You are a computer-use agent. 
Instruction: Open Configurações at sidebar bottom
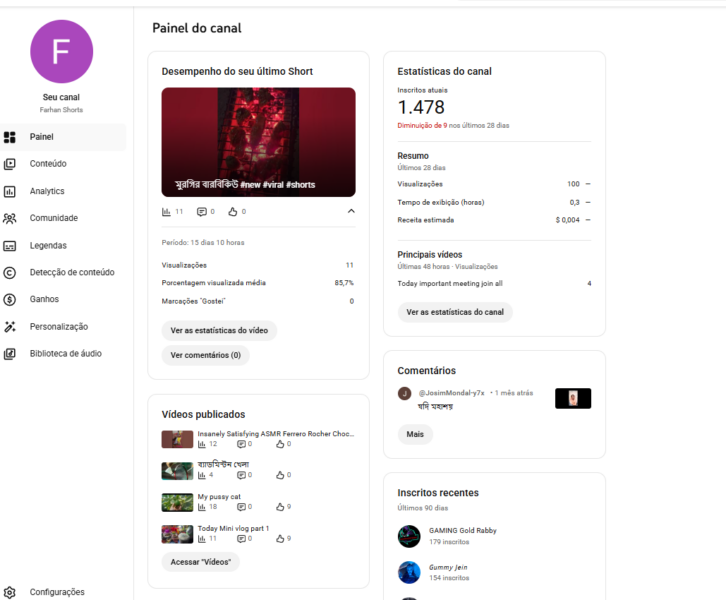point(63,592)
